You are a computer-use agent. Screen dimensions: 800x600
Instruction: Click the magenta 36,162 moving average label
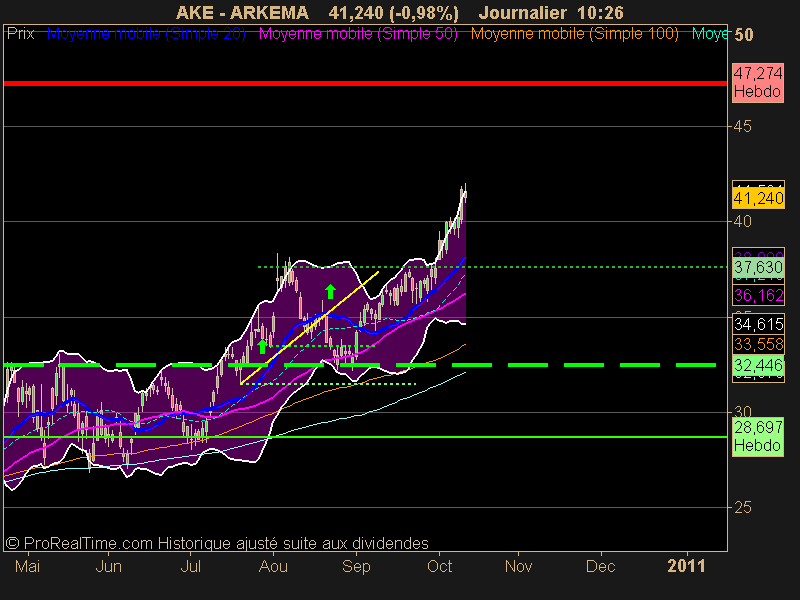[x=758, y=295]
